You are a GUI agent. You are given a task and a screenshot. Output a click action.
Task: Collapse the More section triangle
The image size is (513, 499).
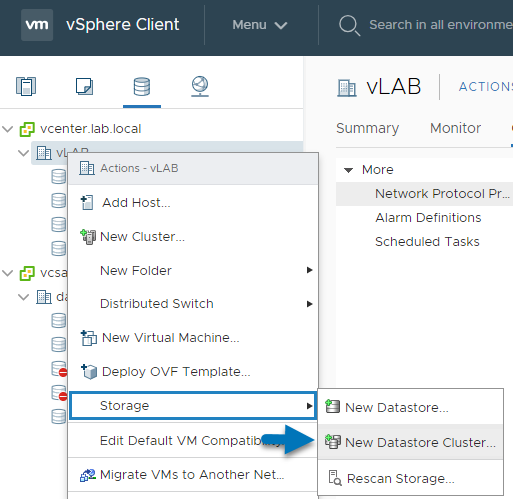click(349, 170)
